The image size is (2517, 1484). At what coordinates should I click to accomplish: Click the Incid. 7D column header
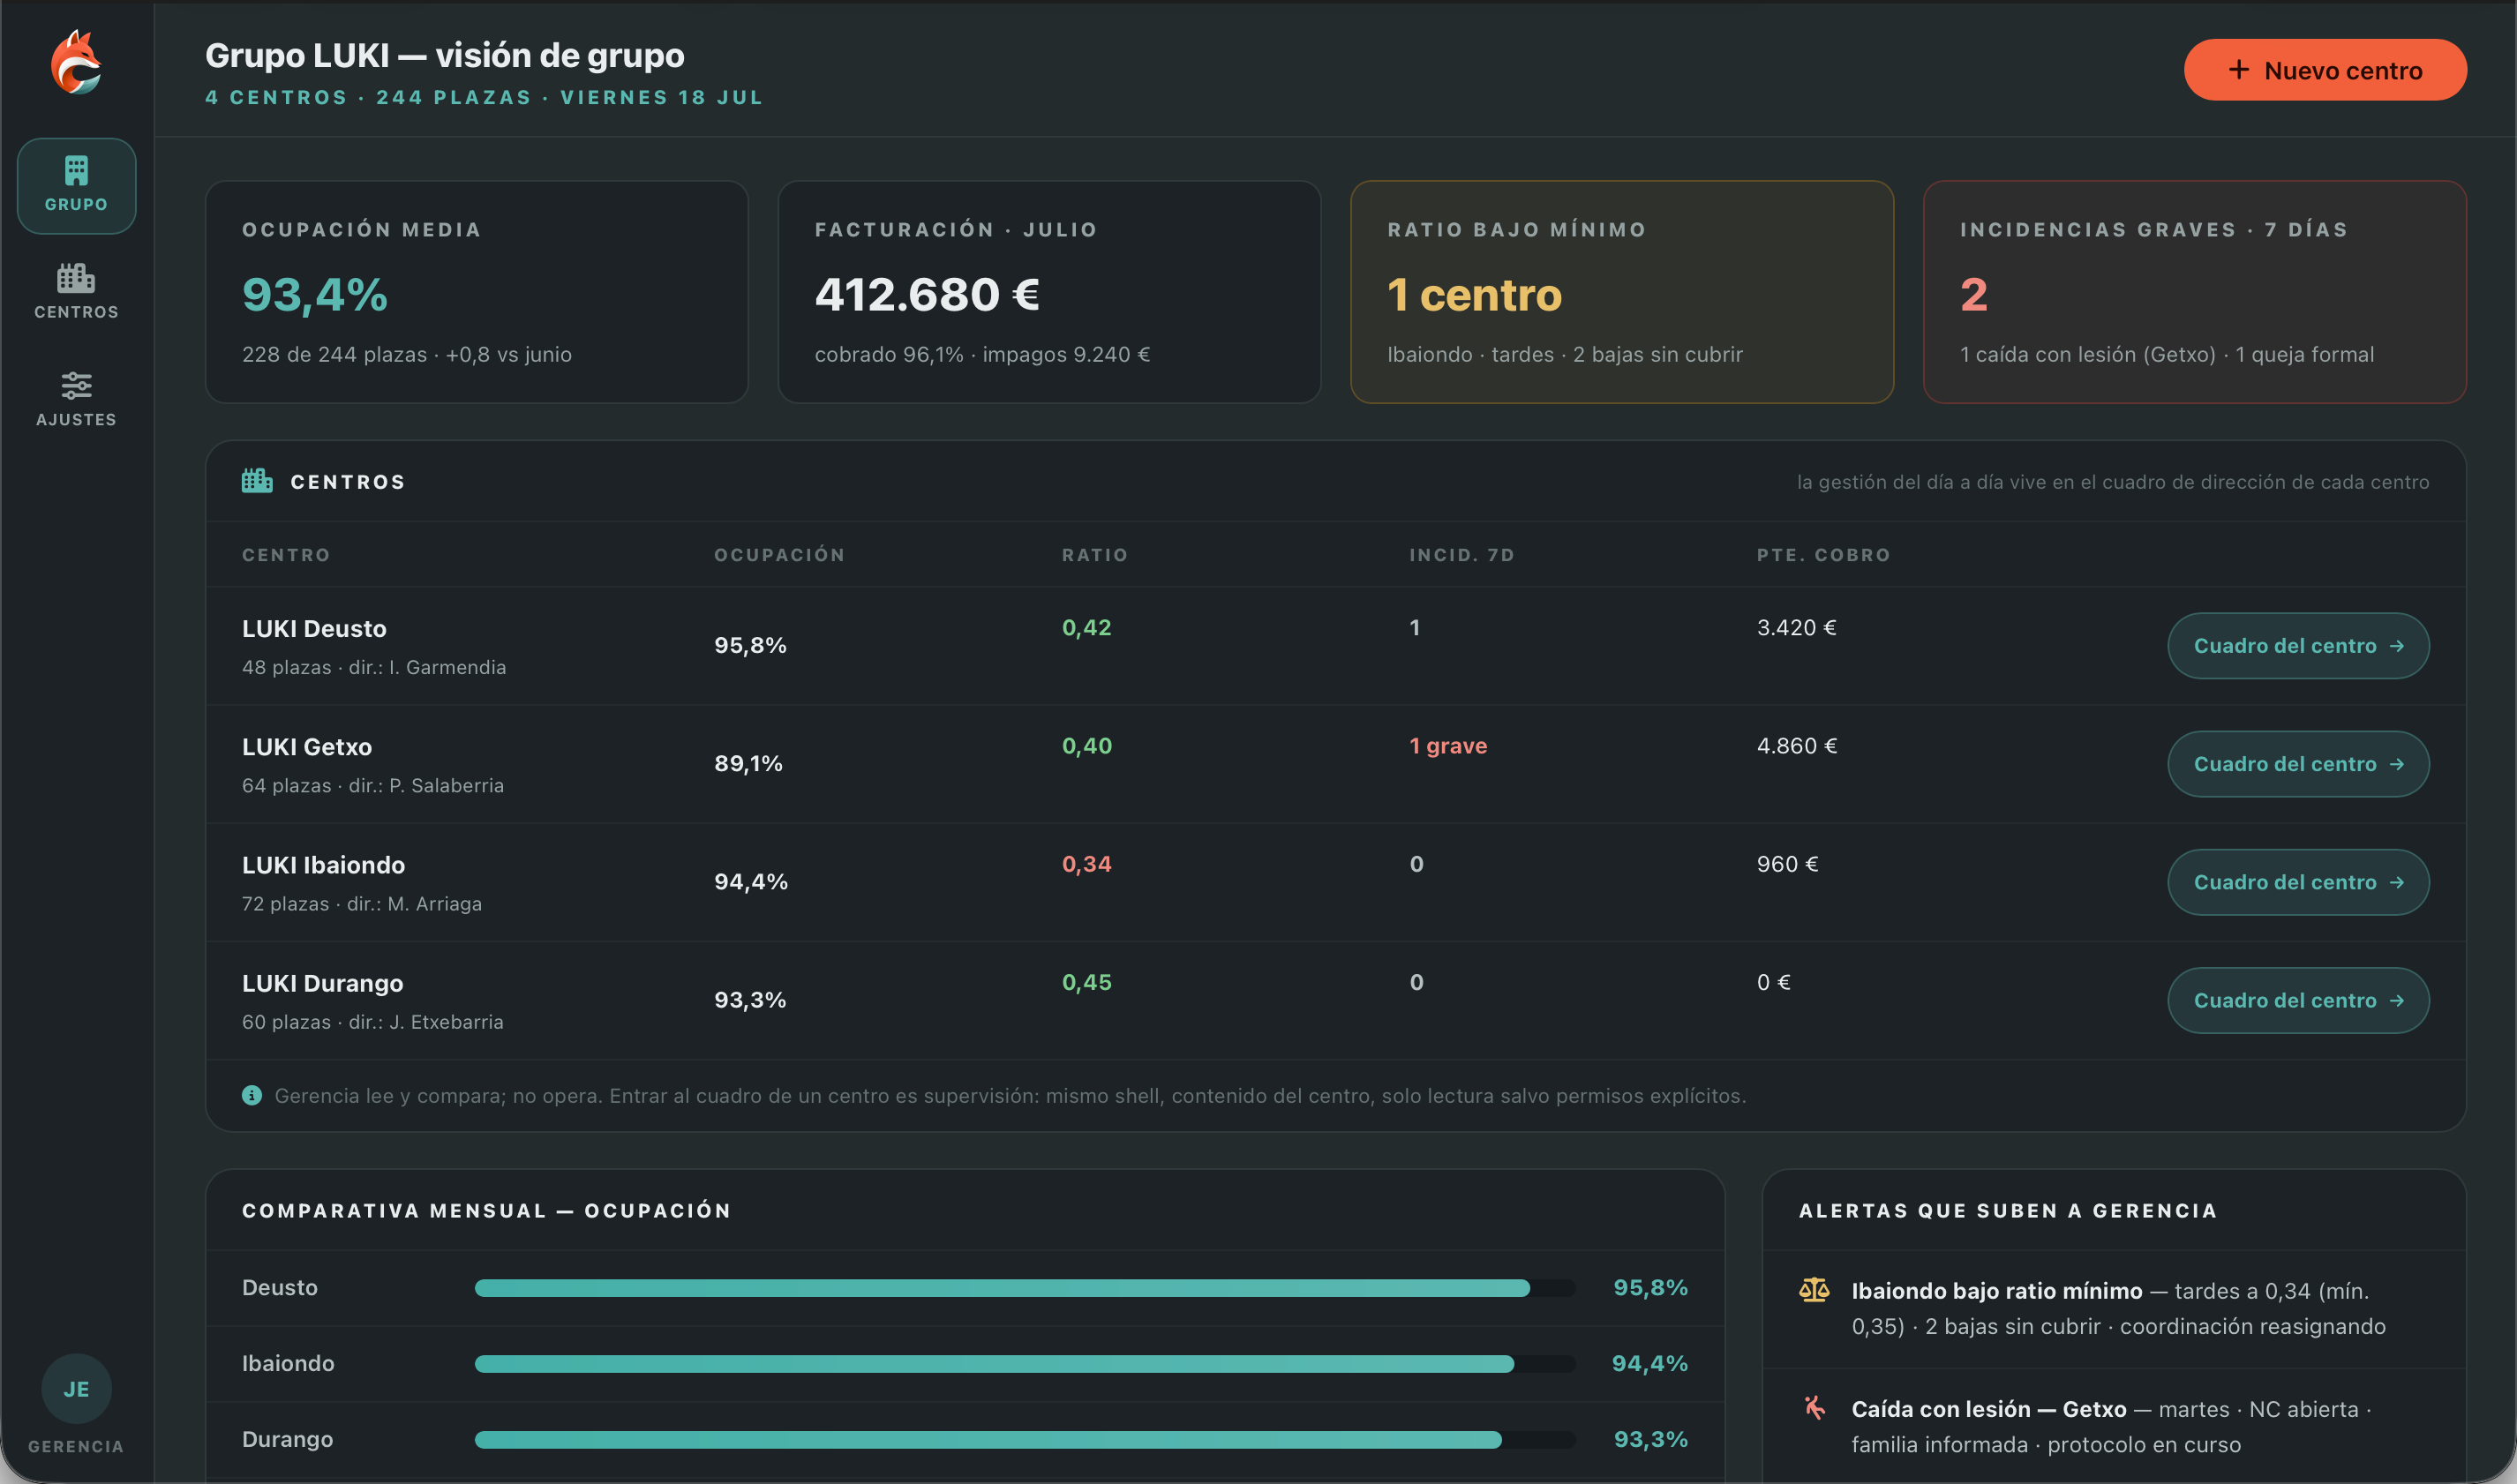(1462, 555)
